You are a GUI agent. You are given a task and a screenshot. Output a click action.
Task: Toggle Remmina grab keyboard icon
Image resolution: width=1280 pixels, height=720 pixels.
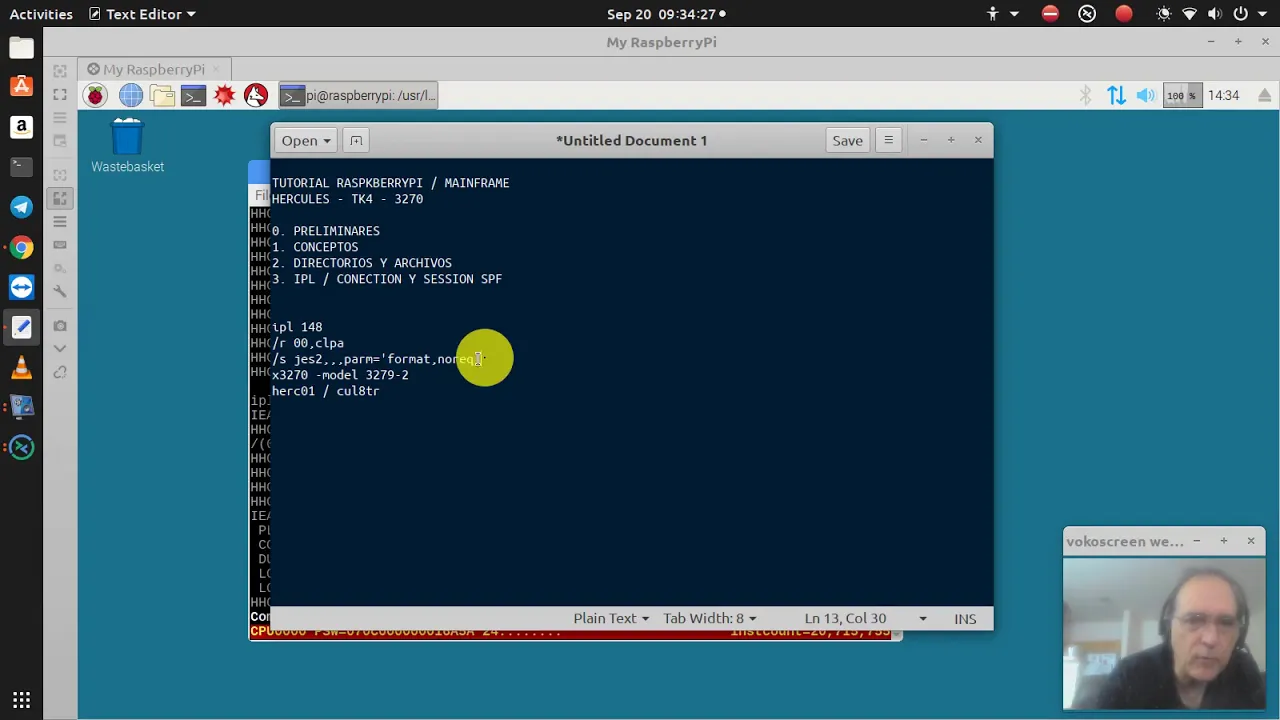coord(60,245)
